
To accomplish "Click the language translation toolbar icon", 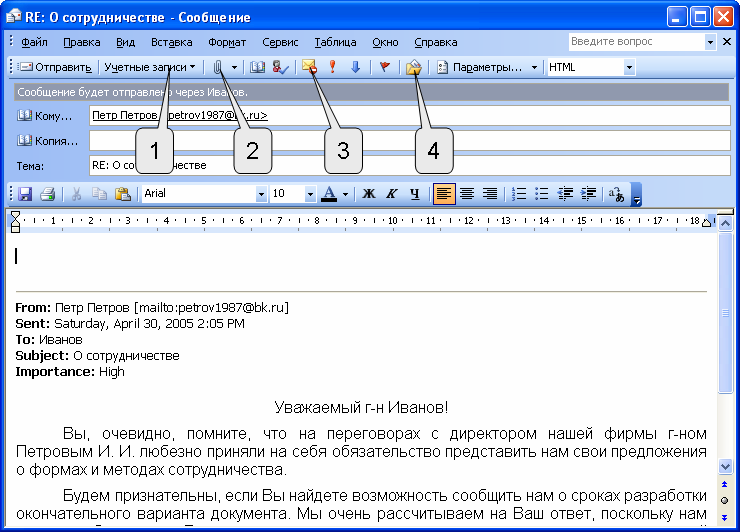I will pyautogui.click(x=616, y=194).
